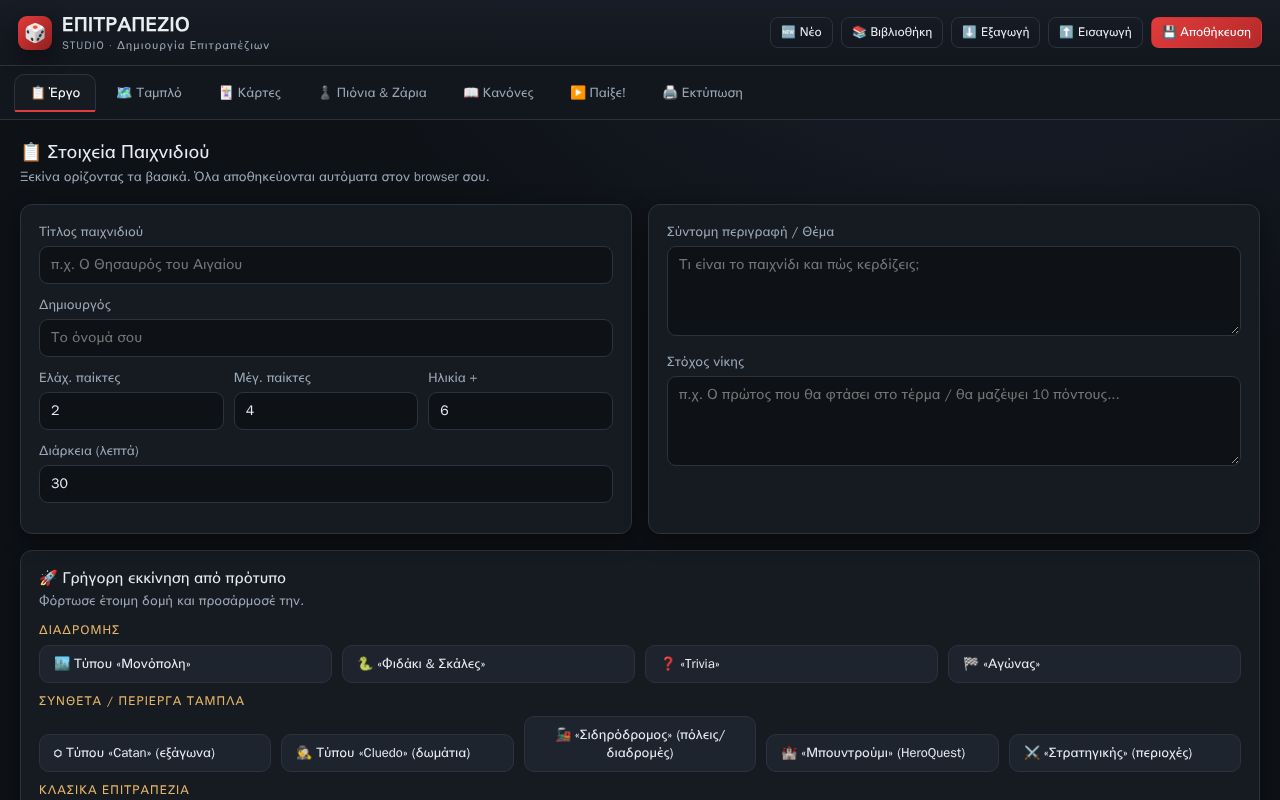
Task: Switch to the Παίξε! tab
Action: (x=598, y=93)
